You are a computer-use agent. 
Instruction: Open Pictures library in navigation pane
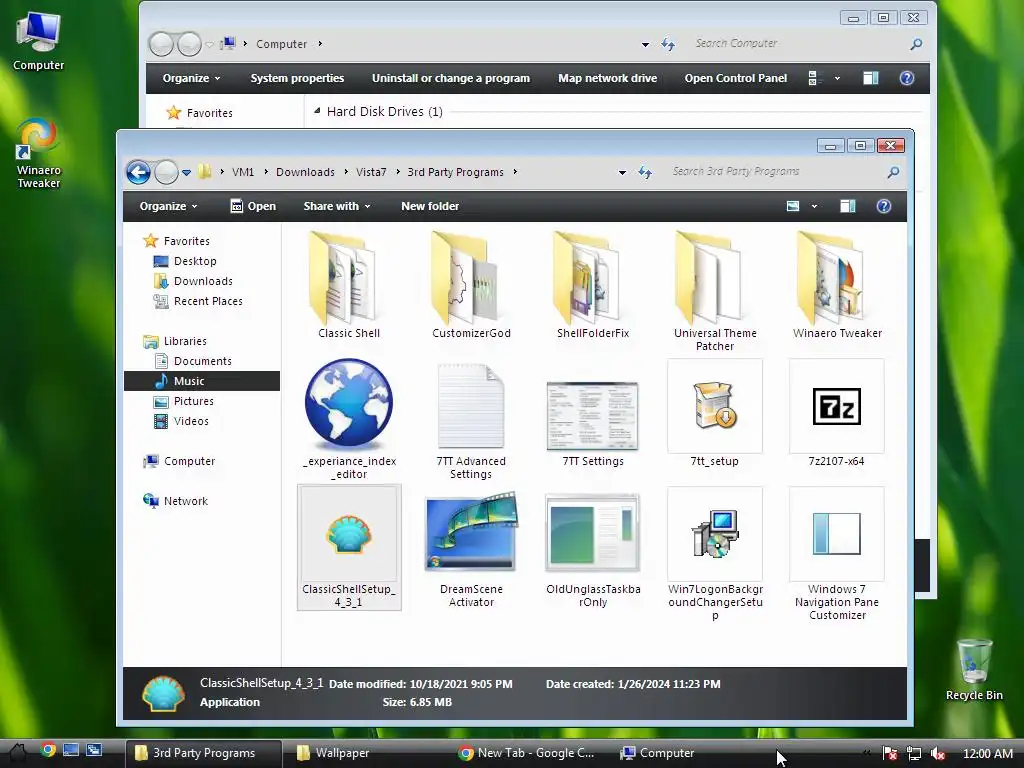(184, 402)
